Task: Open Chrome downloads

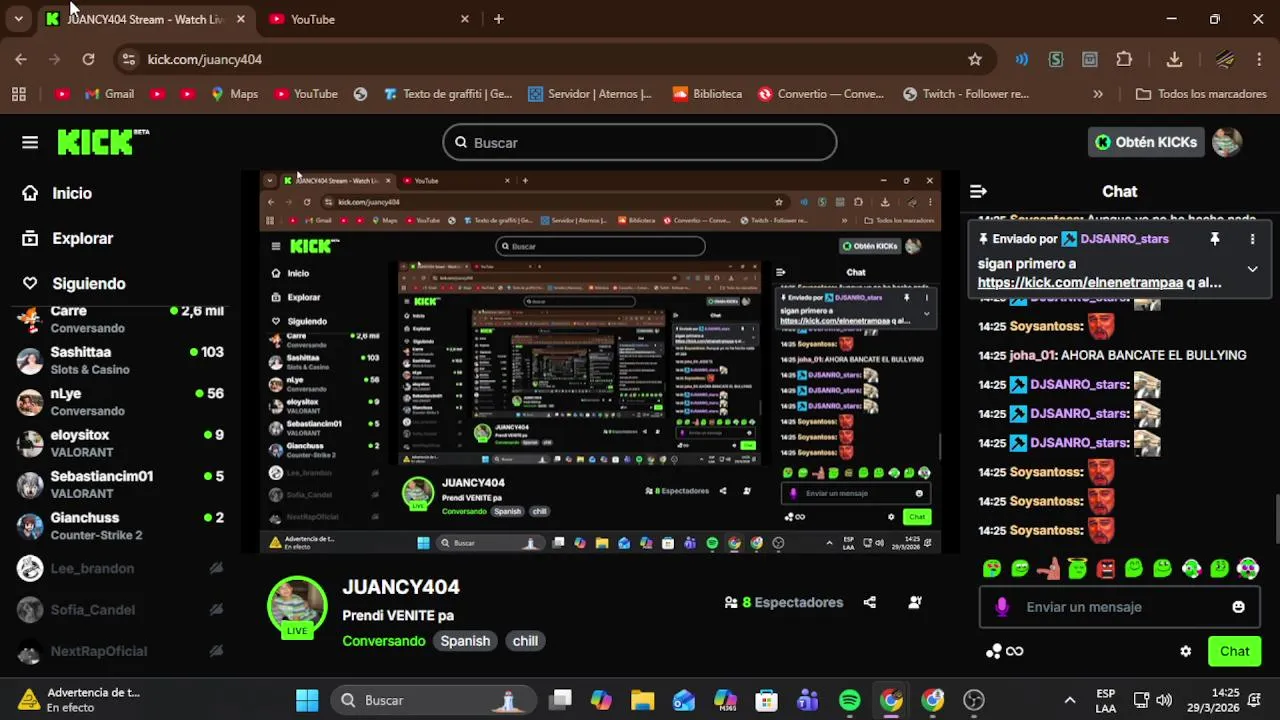Action: 1175,59
